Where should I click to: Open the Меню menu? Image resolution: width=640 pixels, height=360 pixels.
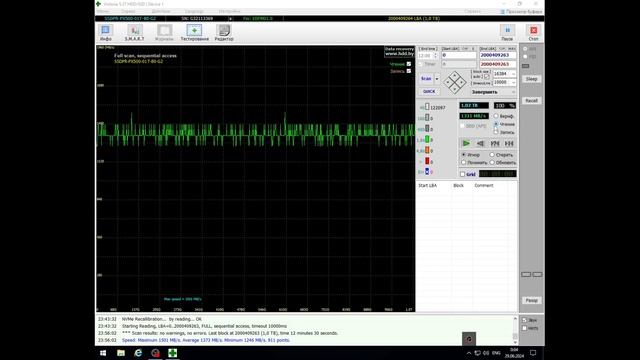click(x=103, y=12)
